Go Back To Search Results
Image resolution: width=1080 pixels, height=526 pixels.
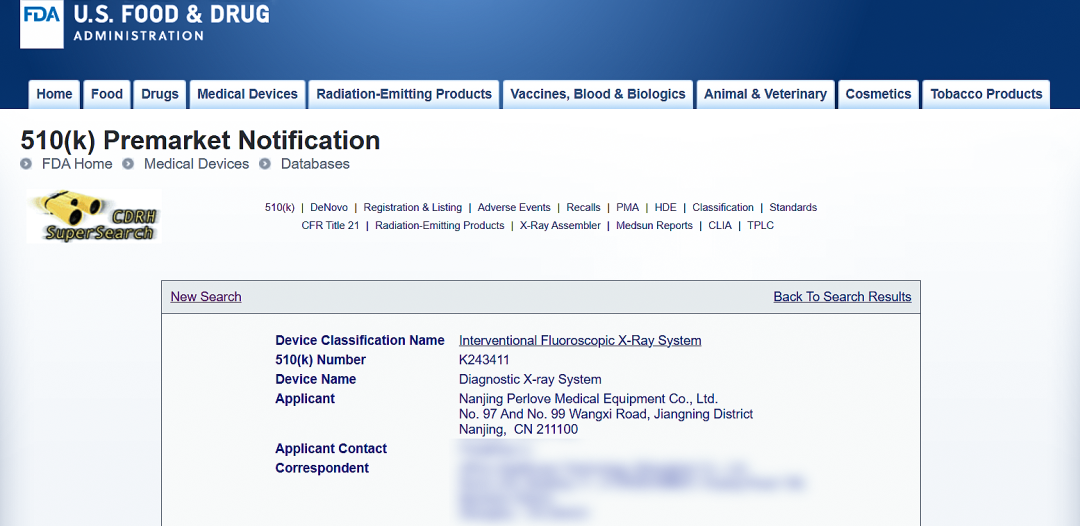[x=842, y=297]
